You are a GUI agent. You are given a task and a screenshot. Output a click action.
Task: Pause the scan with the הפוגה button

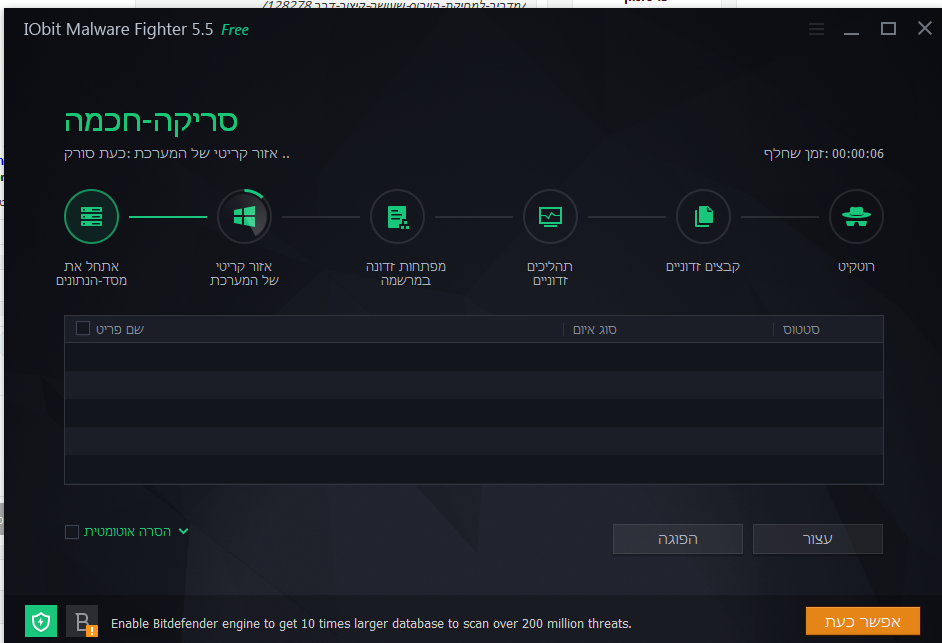click(x=678, y=539)
